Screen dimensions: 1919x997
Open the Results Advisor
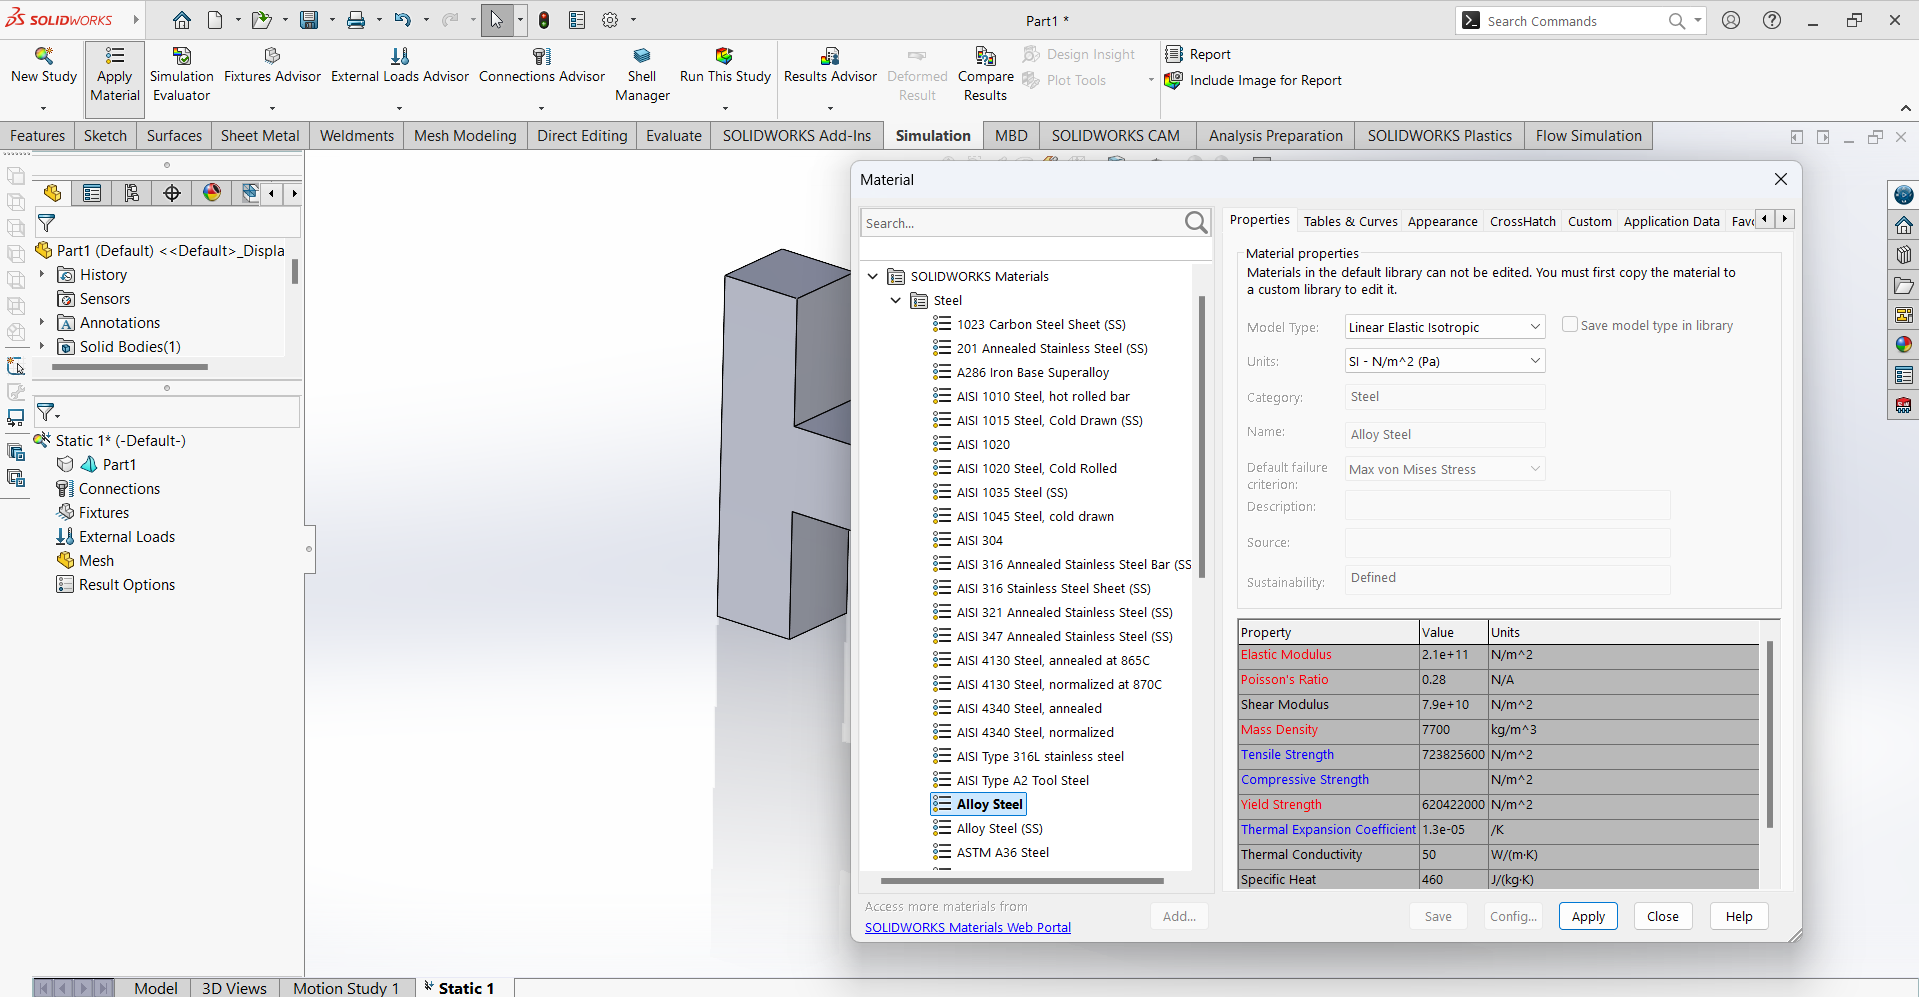[x=830, y=66]
